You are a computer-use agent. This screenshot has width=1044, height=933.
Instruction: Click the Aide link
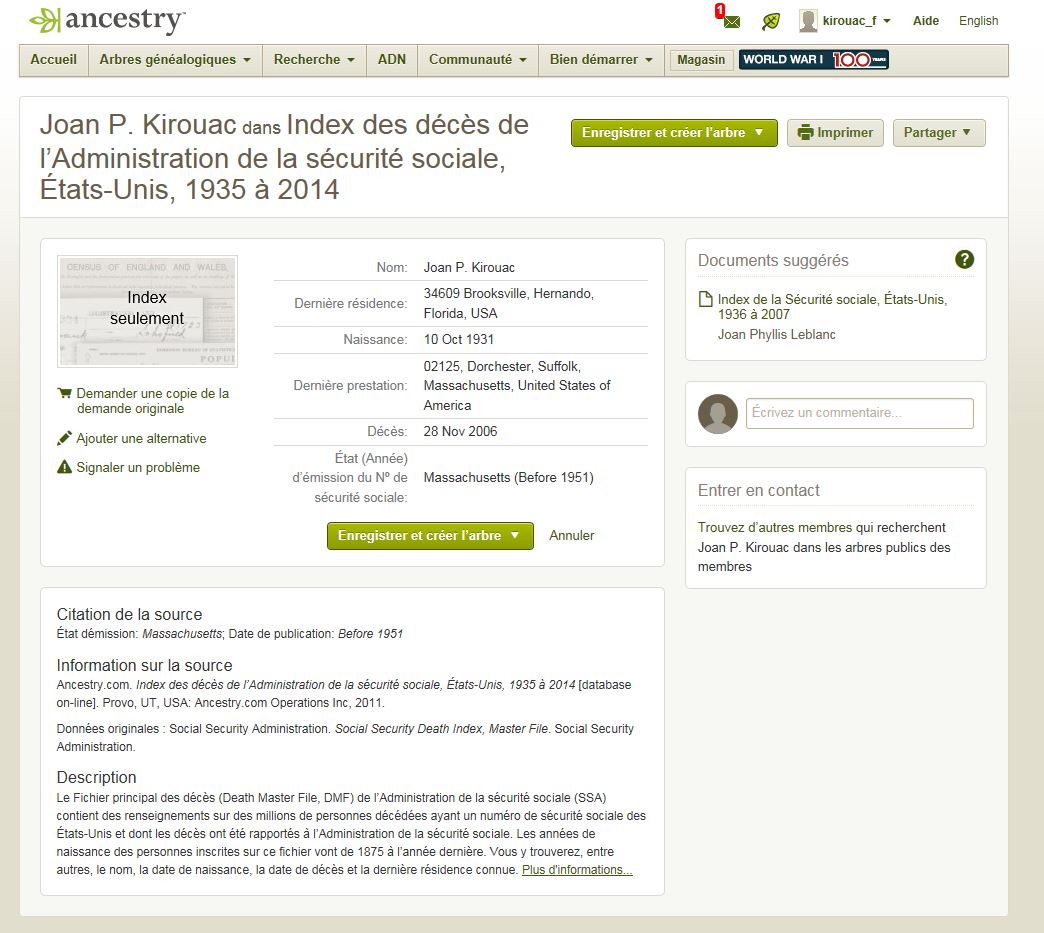[925, 21]
